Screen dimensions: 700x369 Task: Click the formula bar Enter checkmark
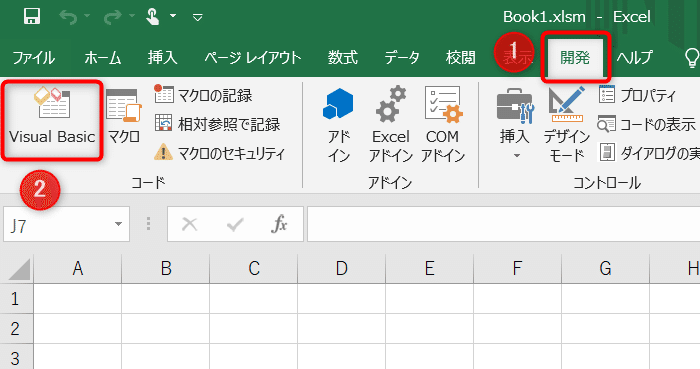[x=235, y=224]
